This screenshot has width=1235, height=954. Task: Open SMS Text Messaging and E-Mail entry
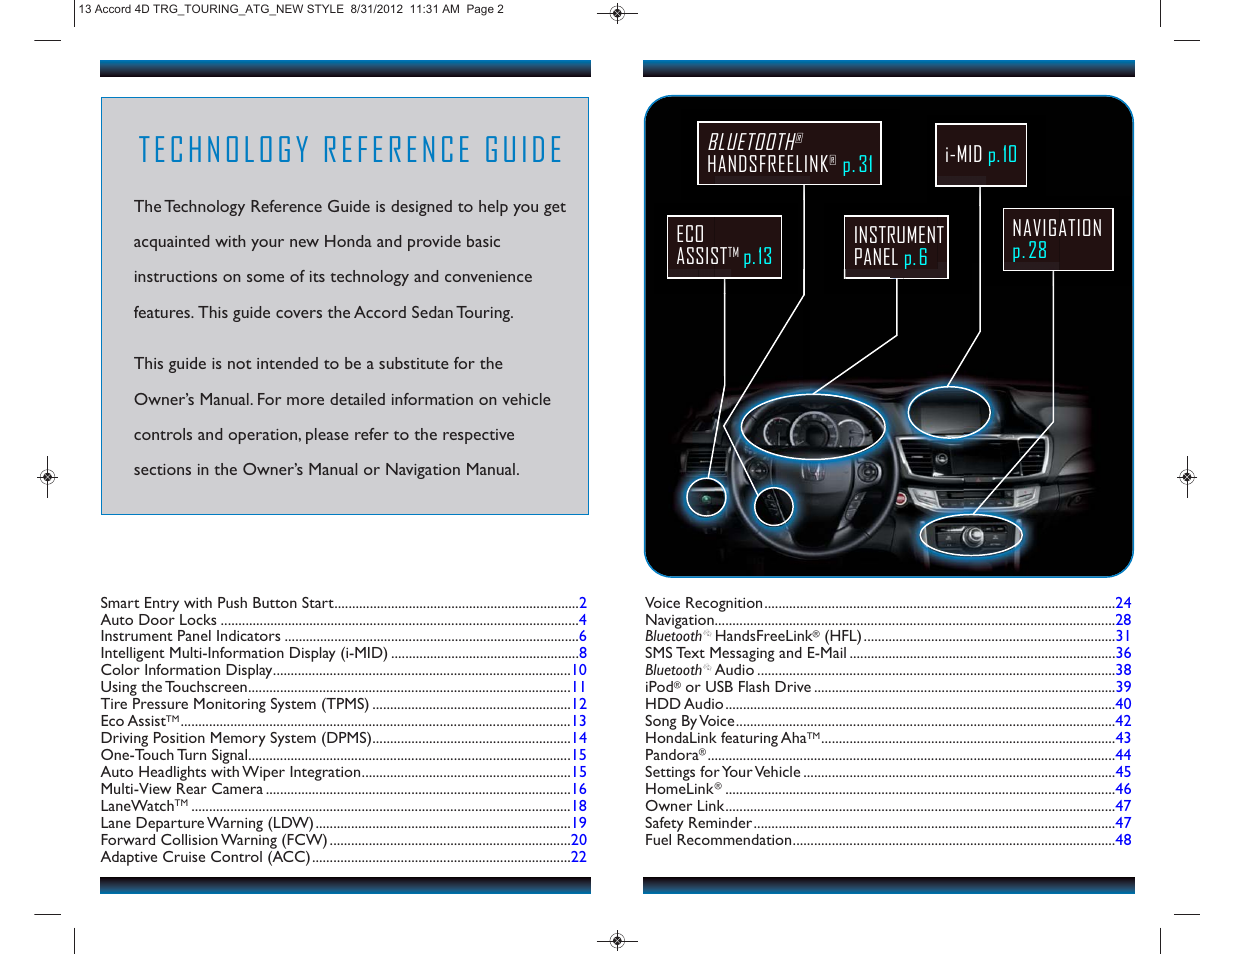coord(888,653)
